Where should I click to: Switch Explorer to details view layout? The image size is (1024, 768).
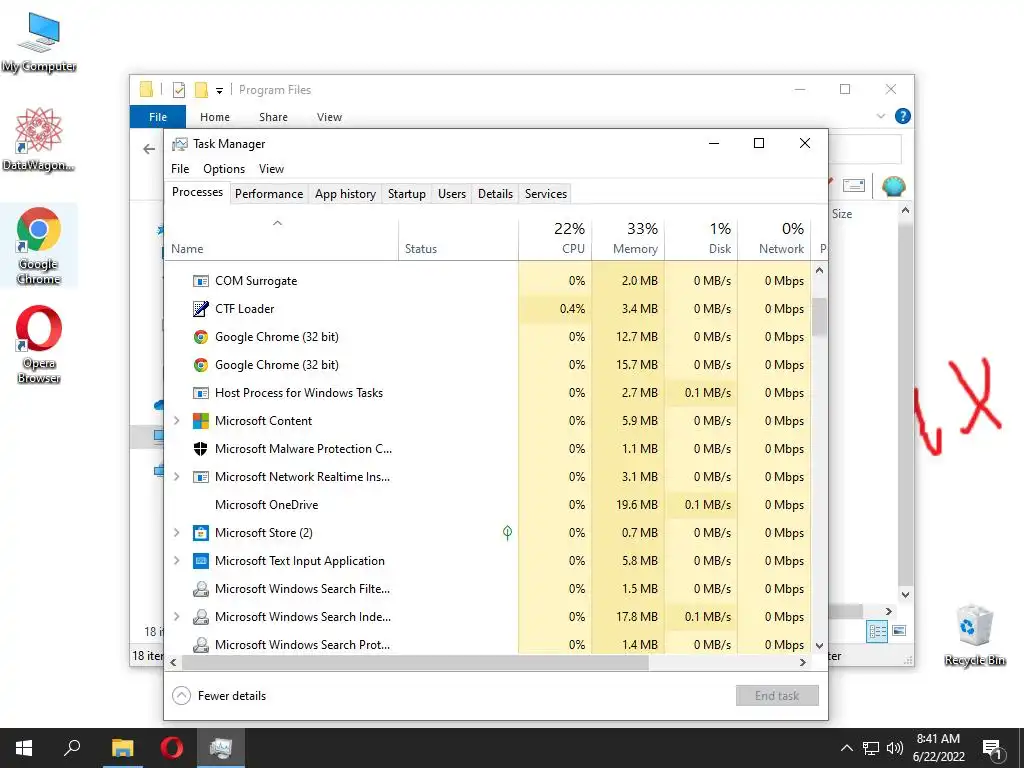876,631
